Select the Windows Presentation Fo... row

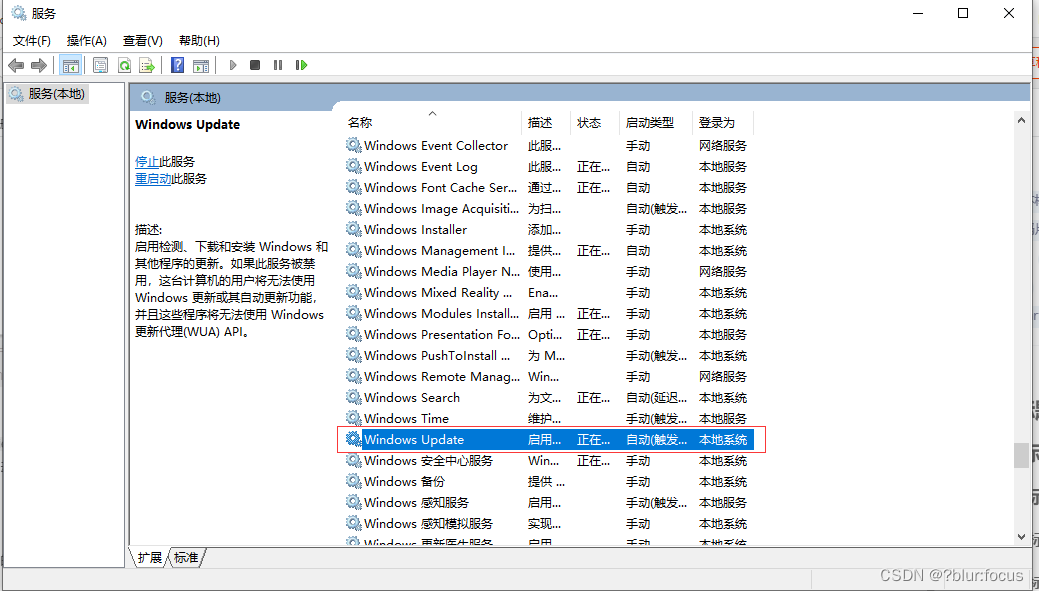[x=549, y=335]
